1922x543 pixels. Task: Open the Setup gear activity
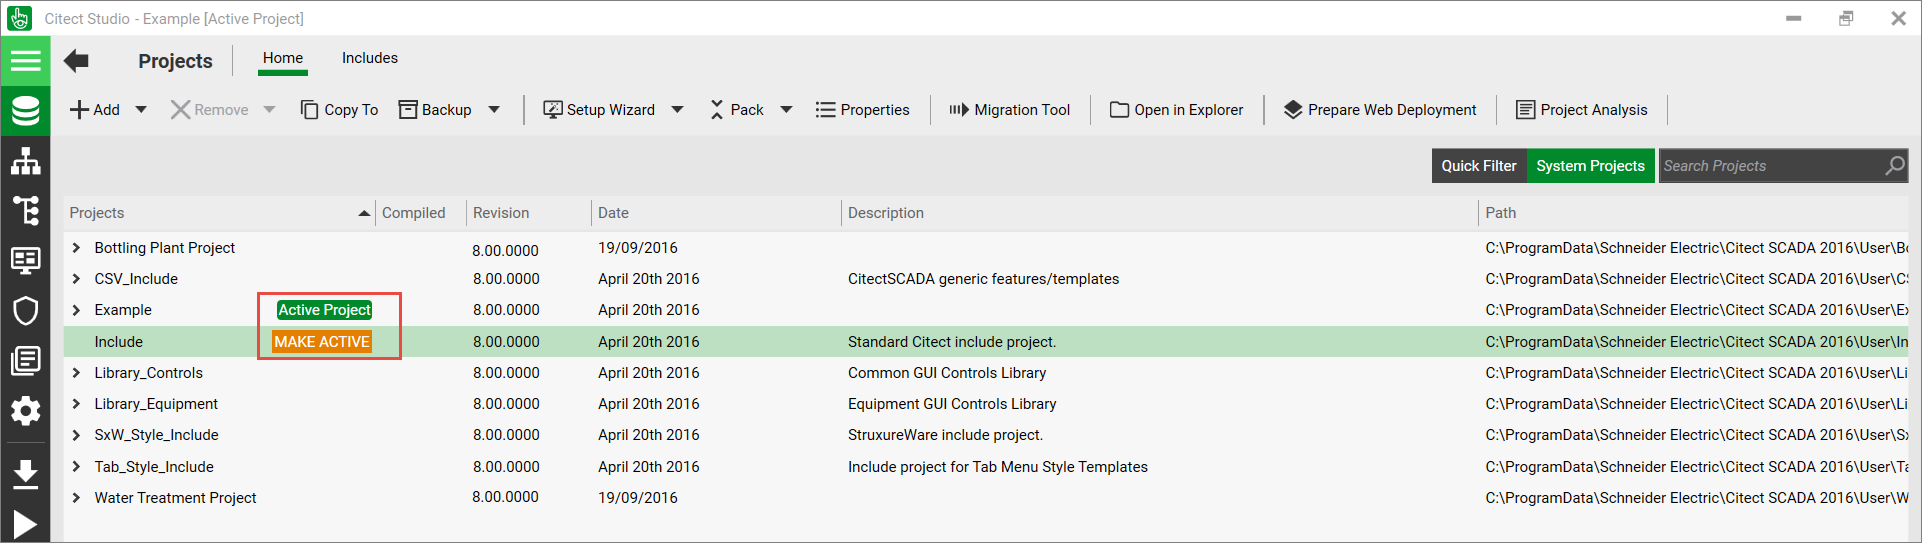pos(25,410)
